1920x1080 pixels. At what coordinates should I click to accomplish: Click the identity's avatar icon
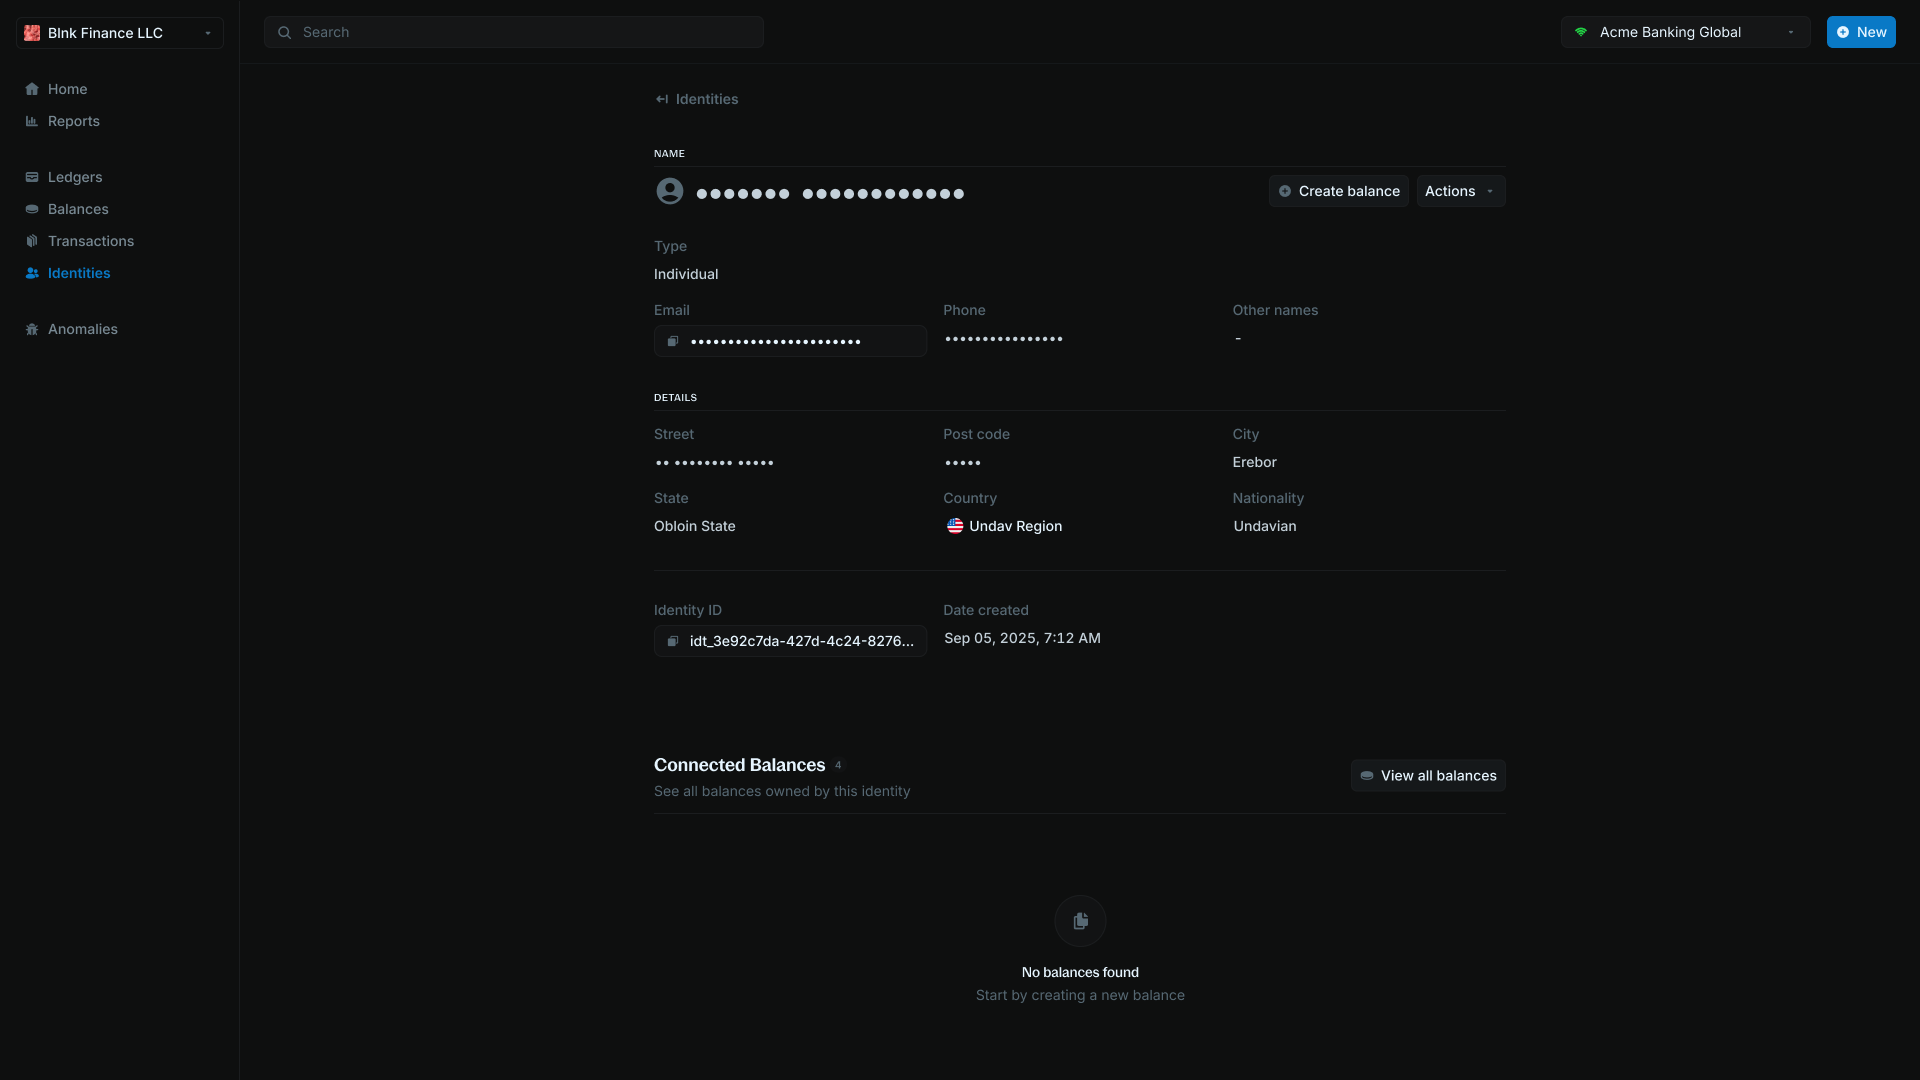pos(670,191)
